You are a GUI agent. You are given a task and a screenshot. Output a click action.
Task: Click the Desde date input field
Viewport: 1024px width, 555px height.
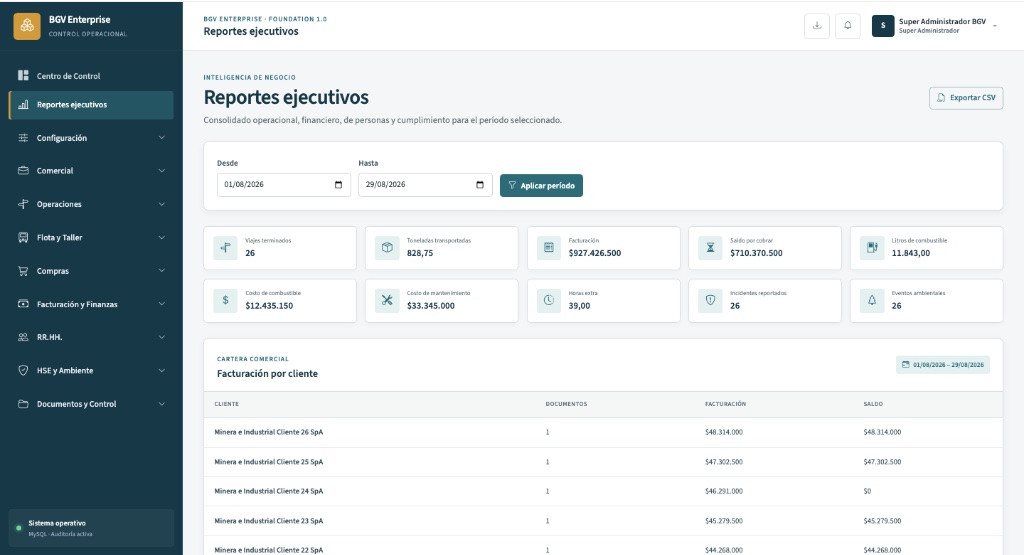pyautogui.click(x=283, y=185)
